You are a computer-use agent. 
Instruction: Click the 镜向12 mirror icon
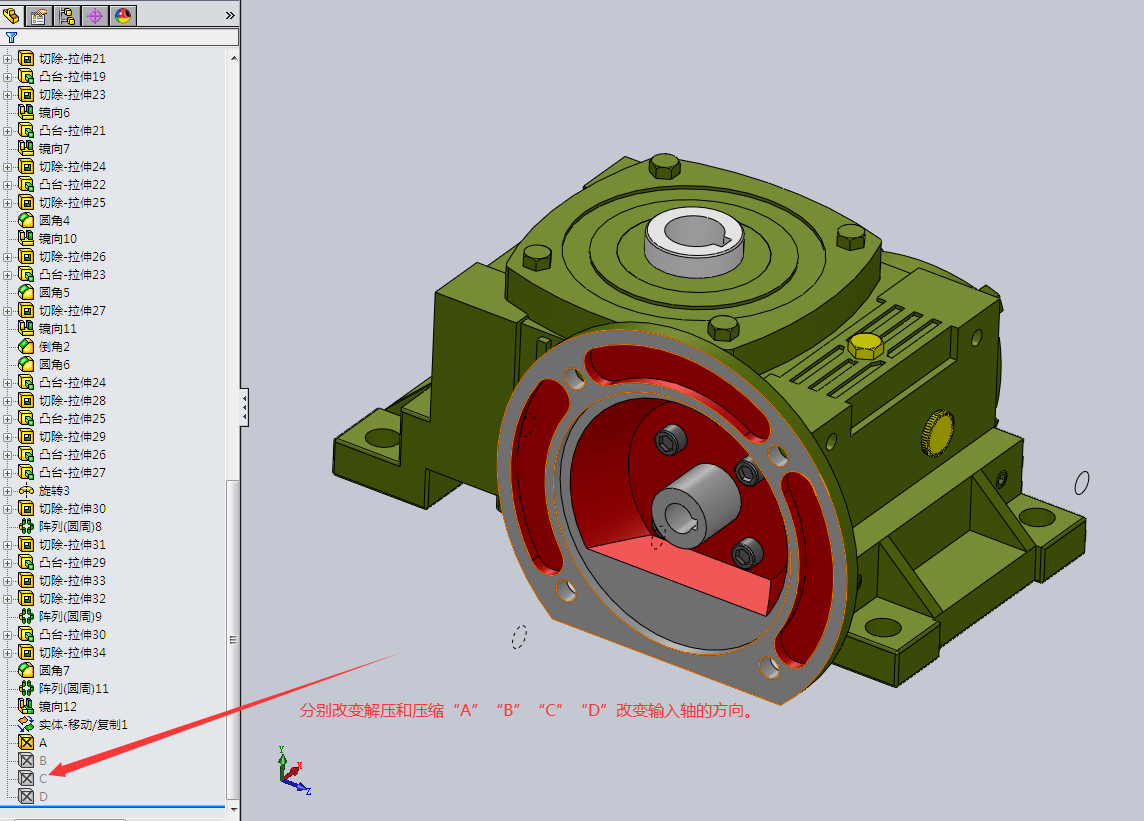(26, 706)
